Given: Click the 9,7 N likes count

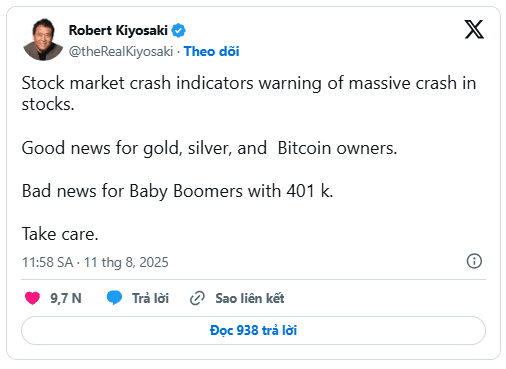Looking at the screenshot, I should click(66, 298).
